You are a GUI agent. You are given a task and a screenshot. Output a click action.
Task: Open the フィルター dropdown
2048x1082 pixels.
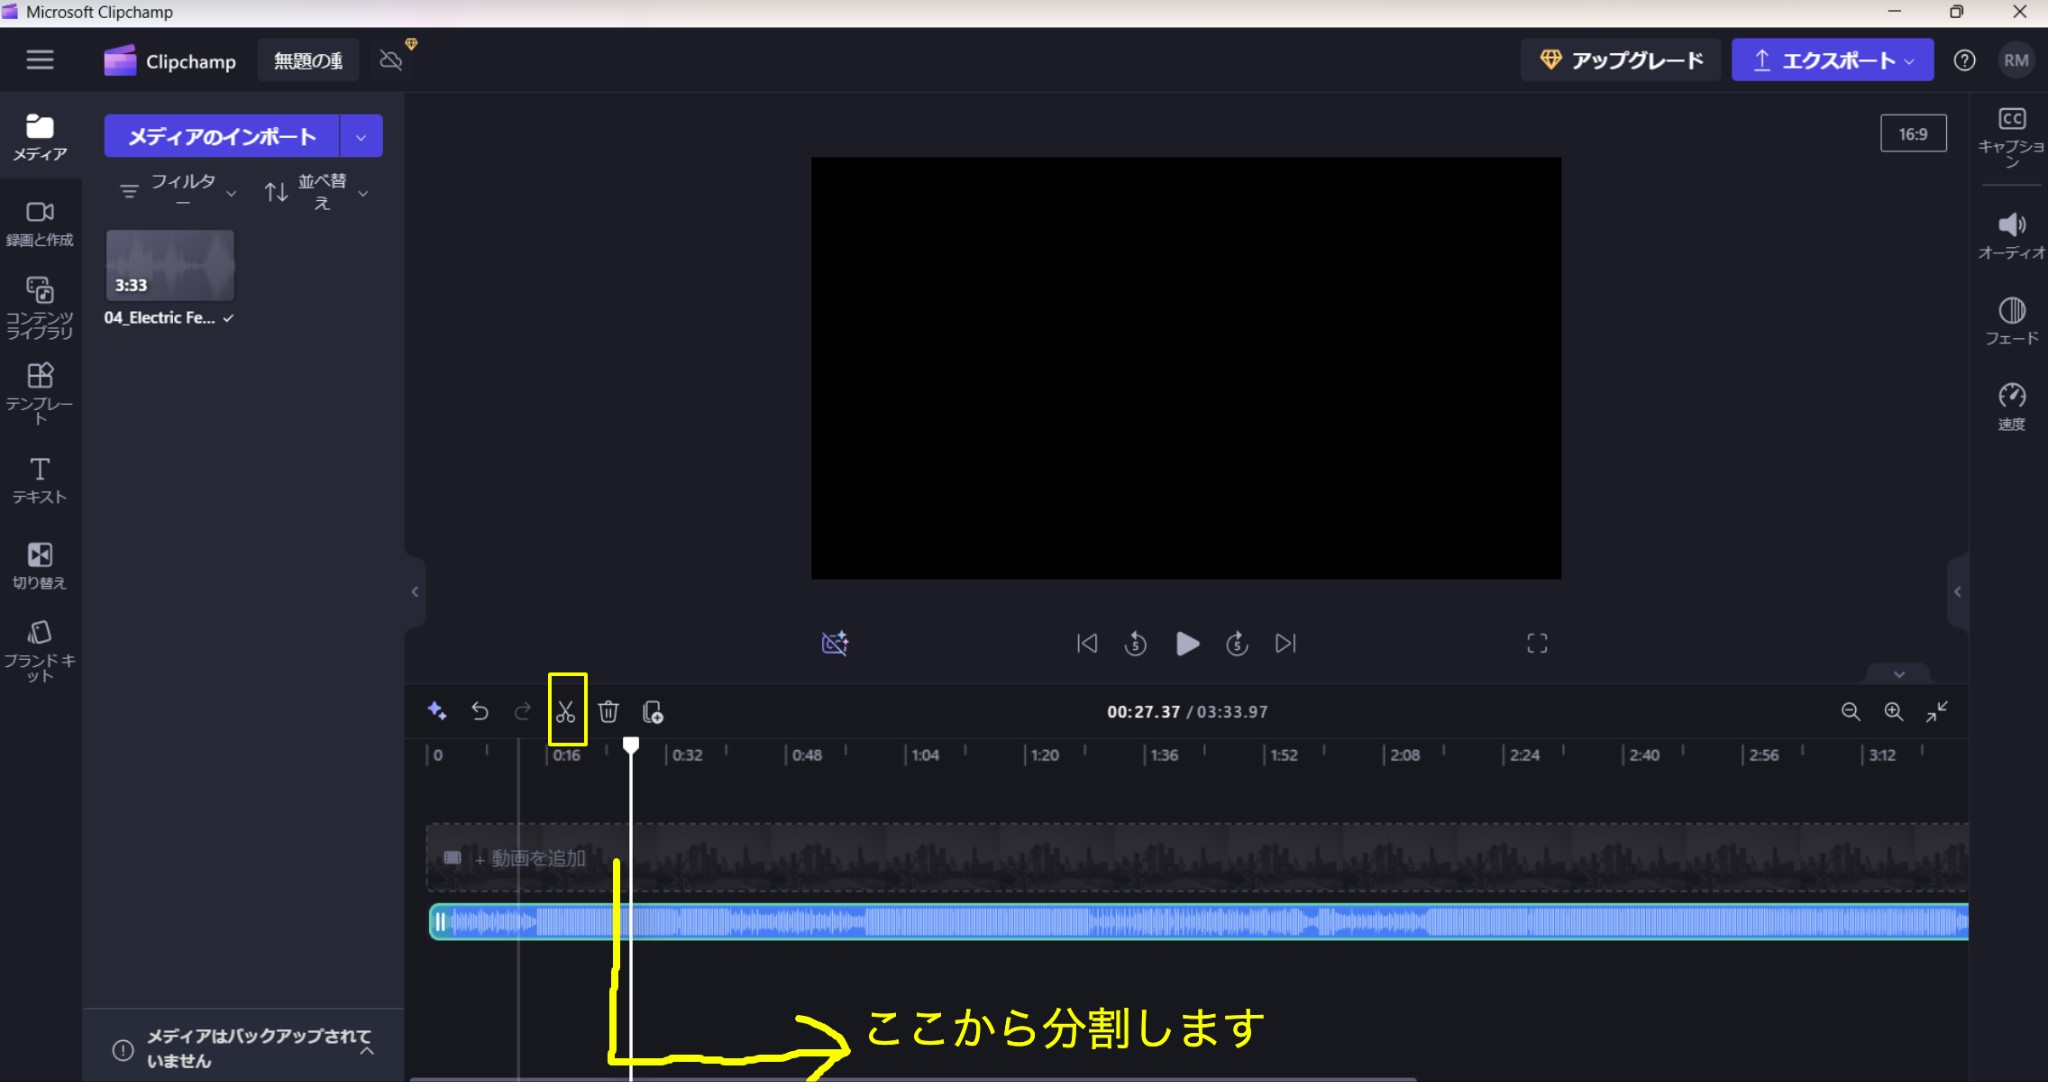click(x=178, y=191)
